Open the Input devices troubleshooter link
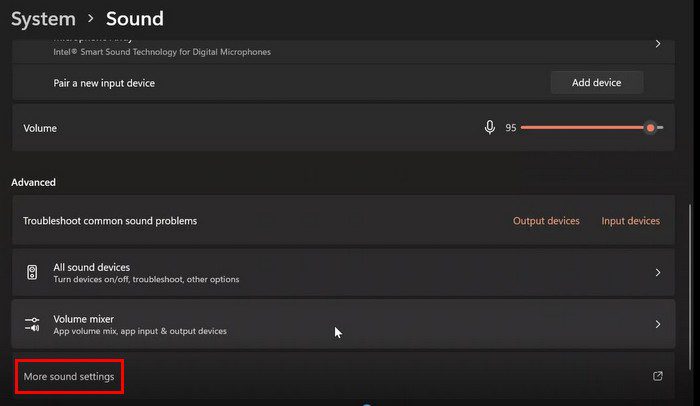The width and height of the screenshot is (700, 406). pyautogui.click(x=630, y=221)
